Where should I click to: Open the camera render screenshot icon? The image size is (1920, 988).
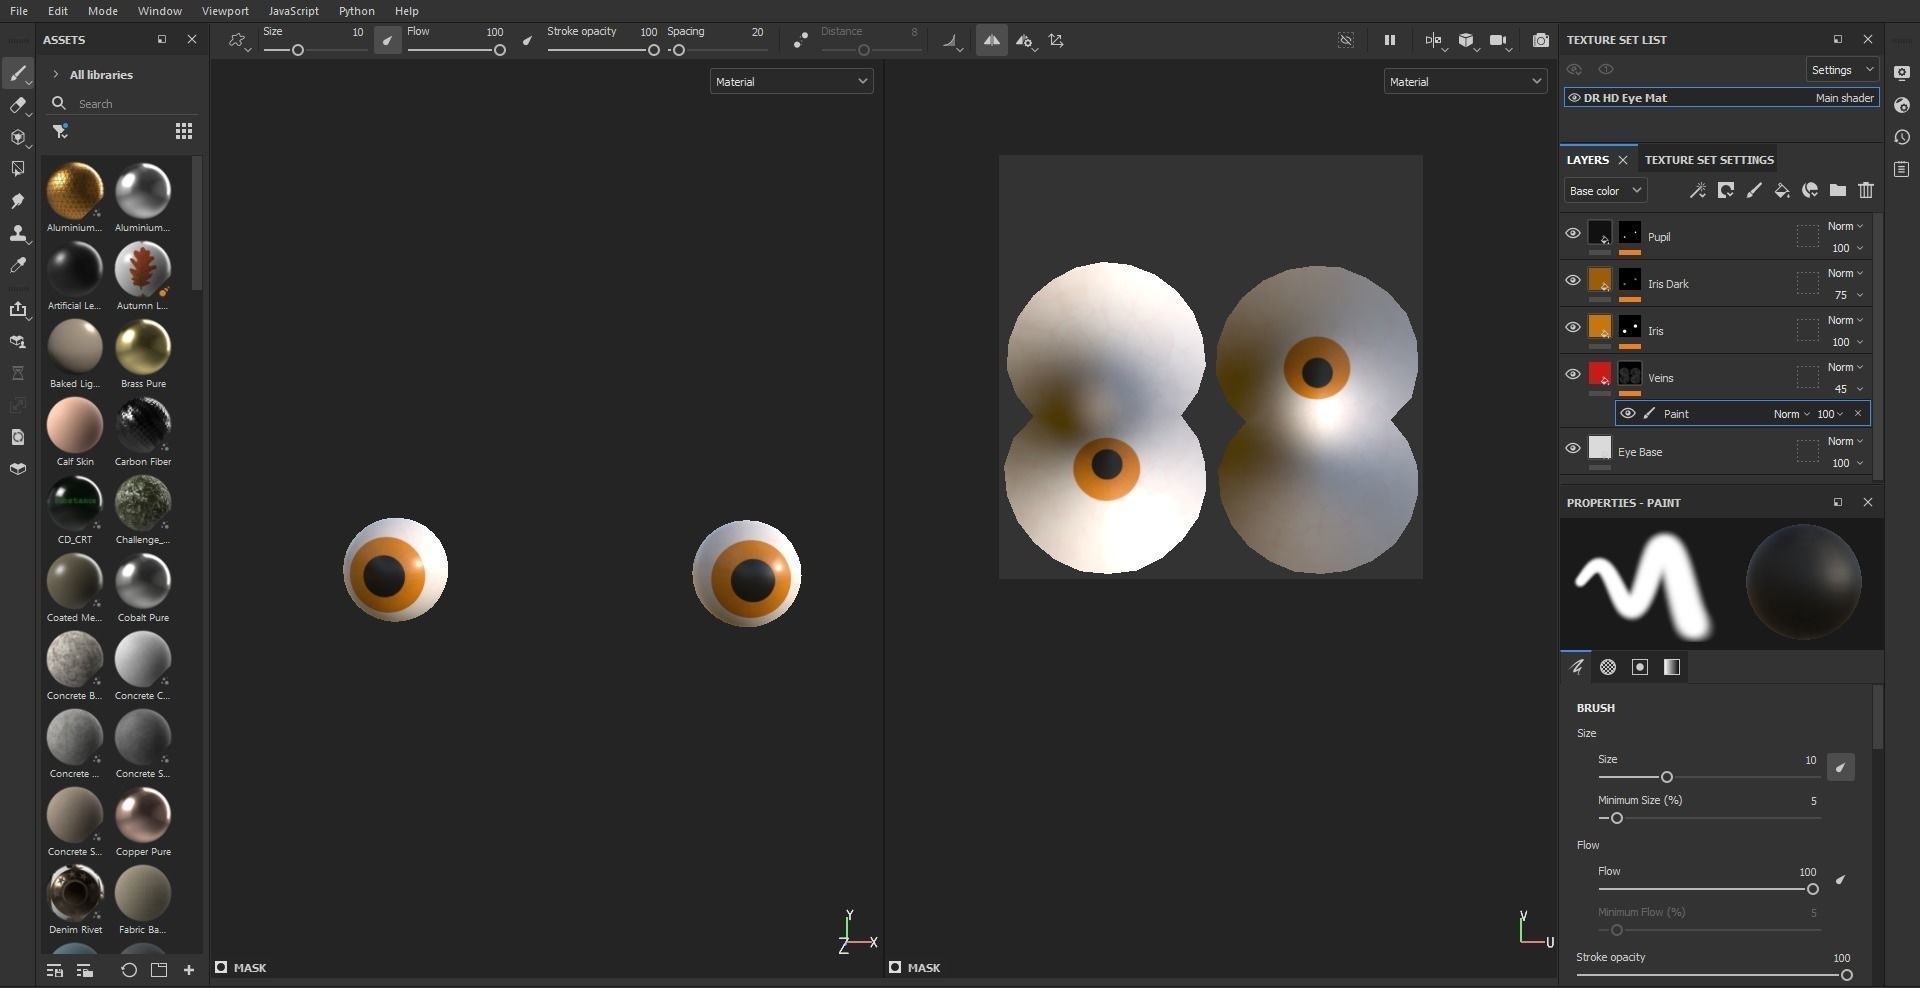tap(1541, 41)
